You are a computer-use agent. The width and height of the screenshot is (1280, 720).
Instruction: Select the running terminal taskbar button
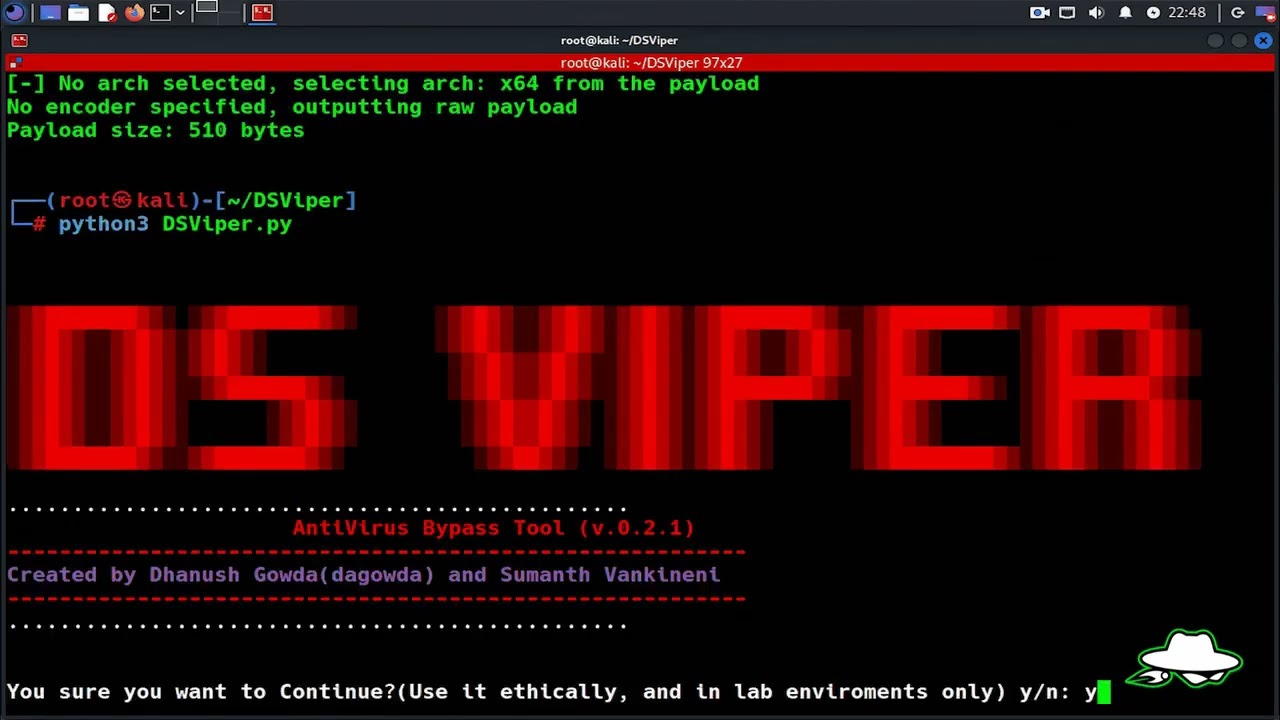(262, 13)
